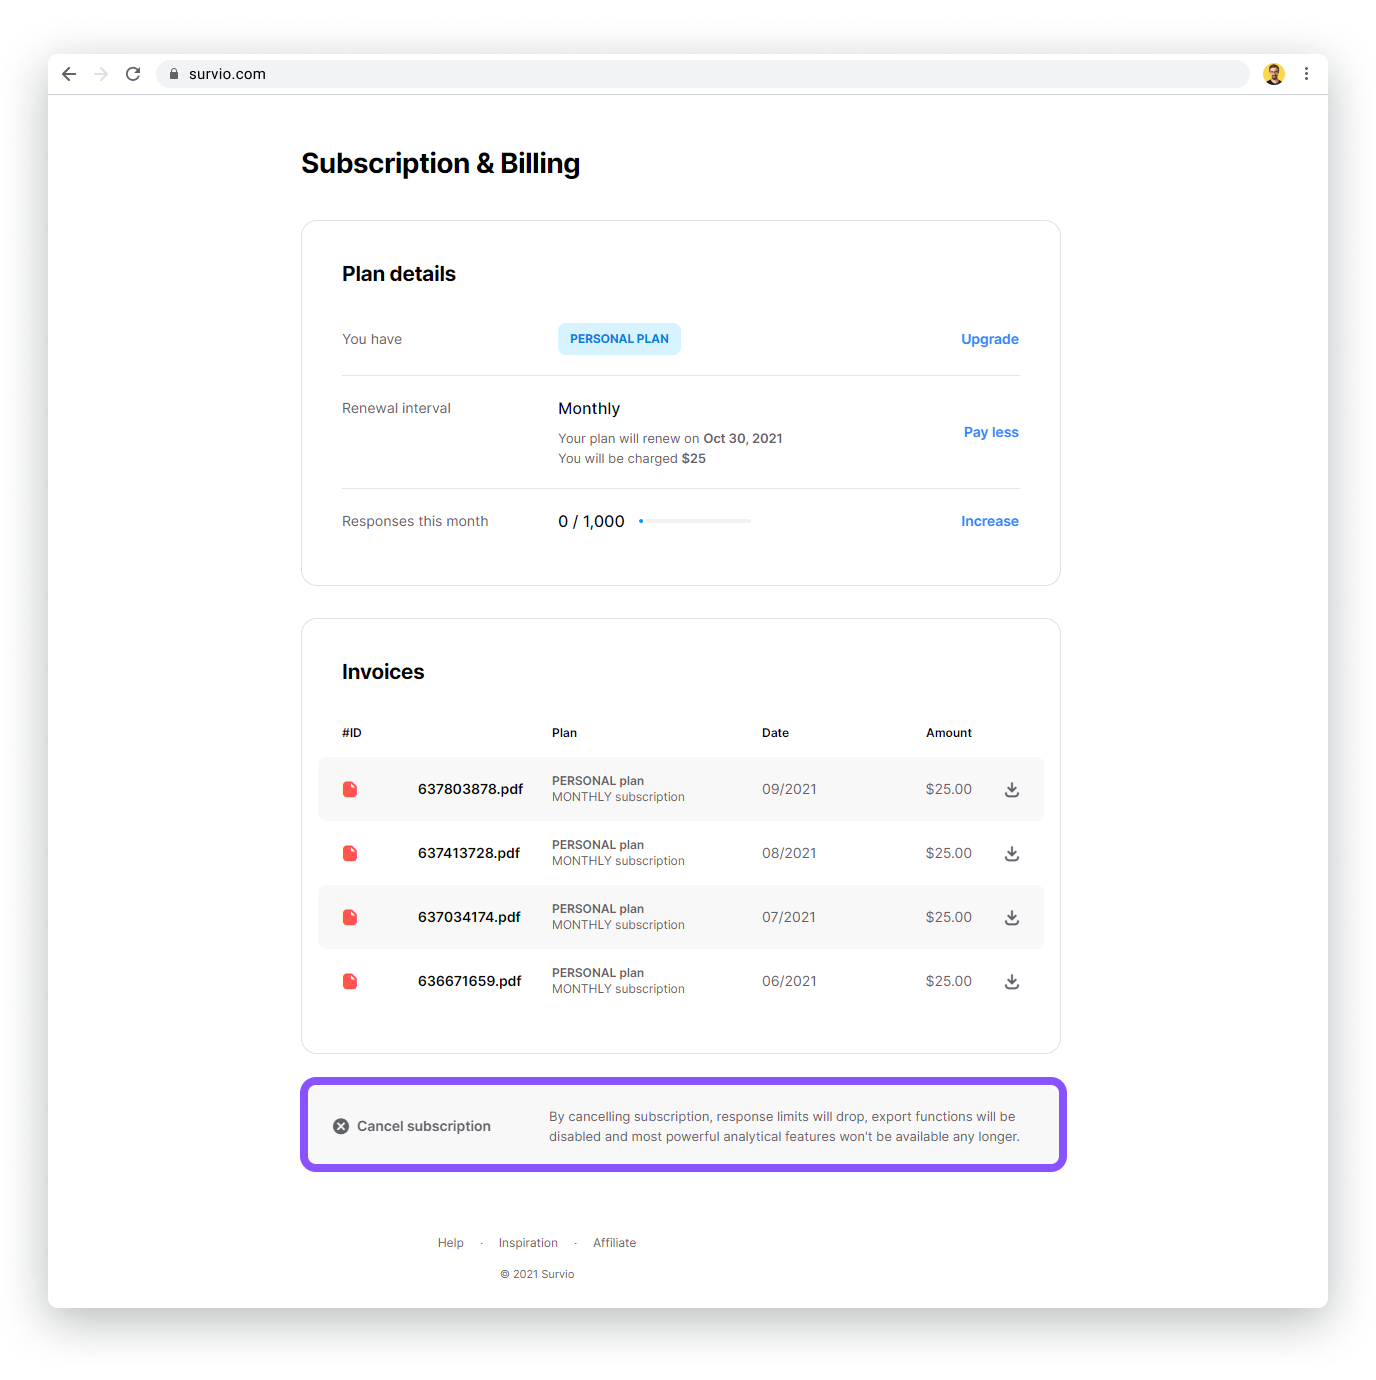Open the Inspiration footer link
Viewport: 1376px width, 1380px height.
tap(528, 1243)
